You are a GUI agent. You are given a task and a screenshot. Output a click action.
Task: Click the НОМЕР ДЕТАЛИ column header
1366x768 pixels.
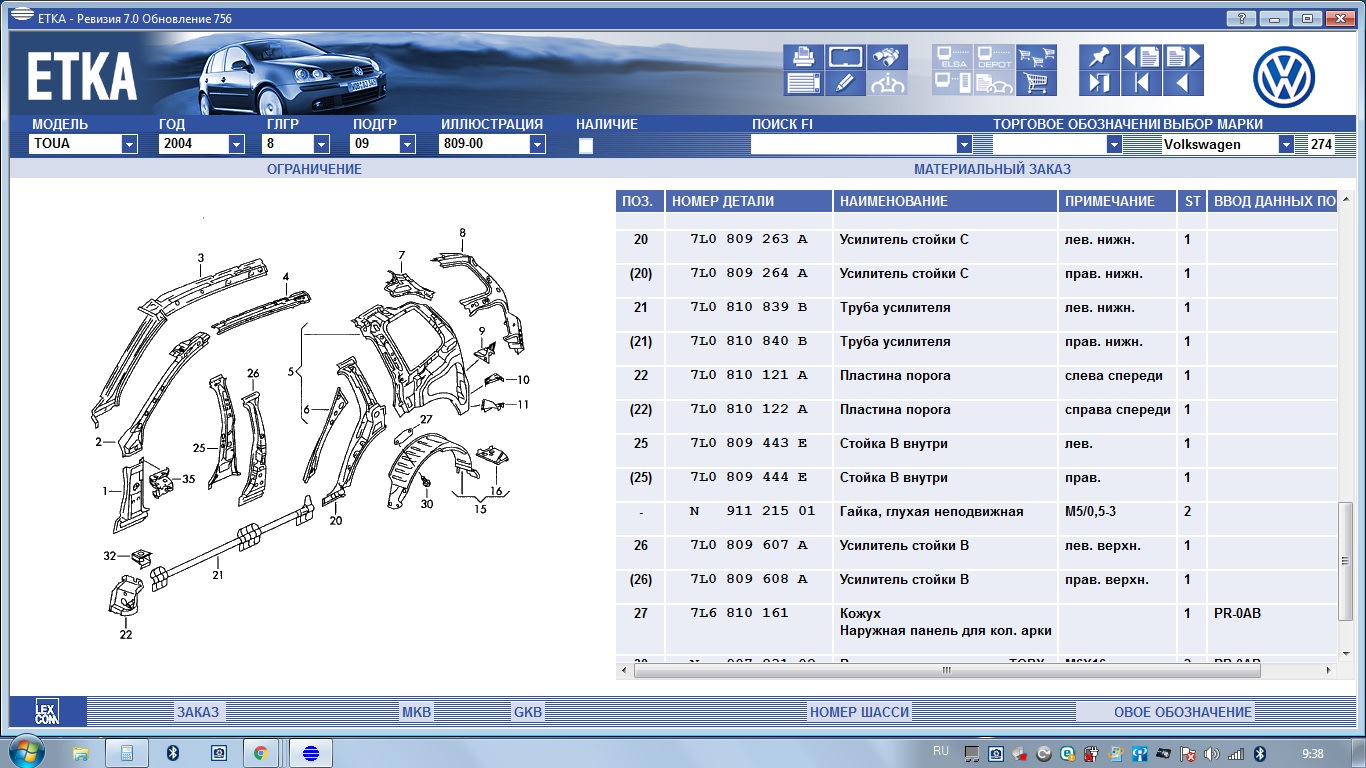click(x=749, y=201)
